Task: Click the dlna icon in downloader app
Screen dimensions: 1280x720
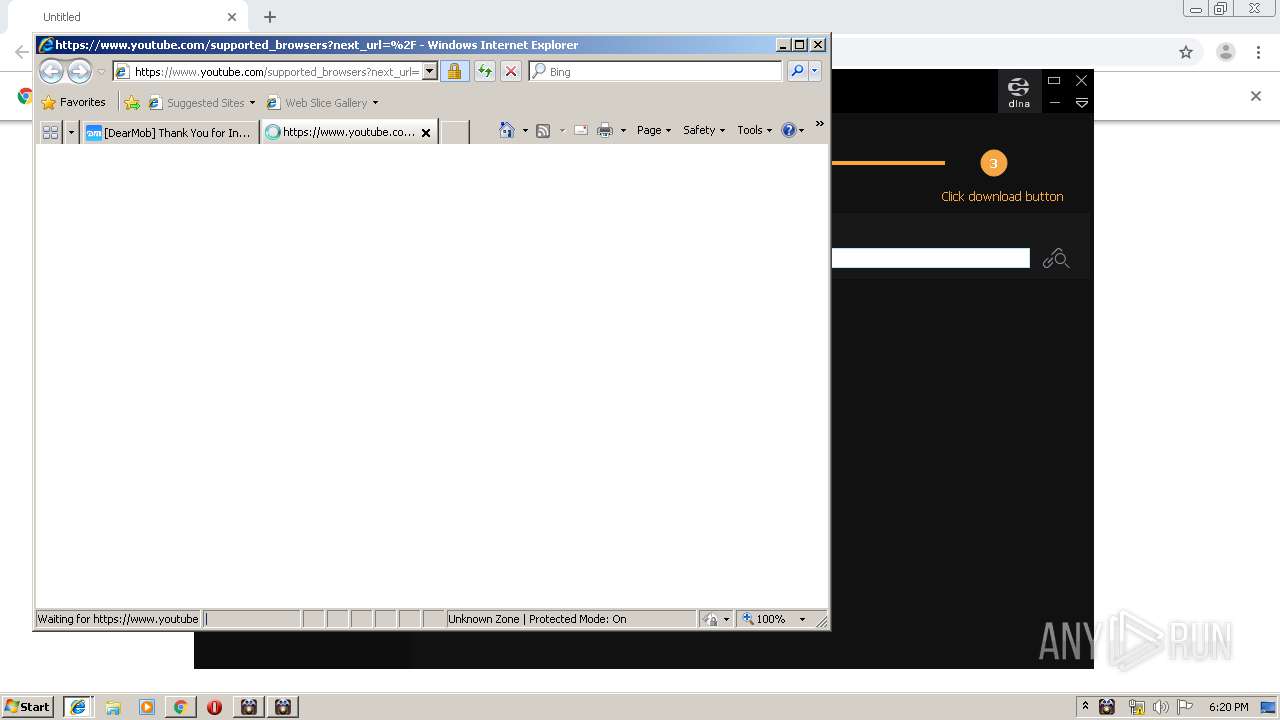Action: [1019, 91]
